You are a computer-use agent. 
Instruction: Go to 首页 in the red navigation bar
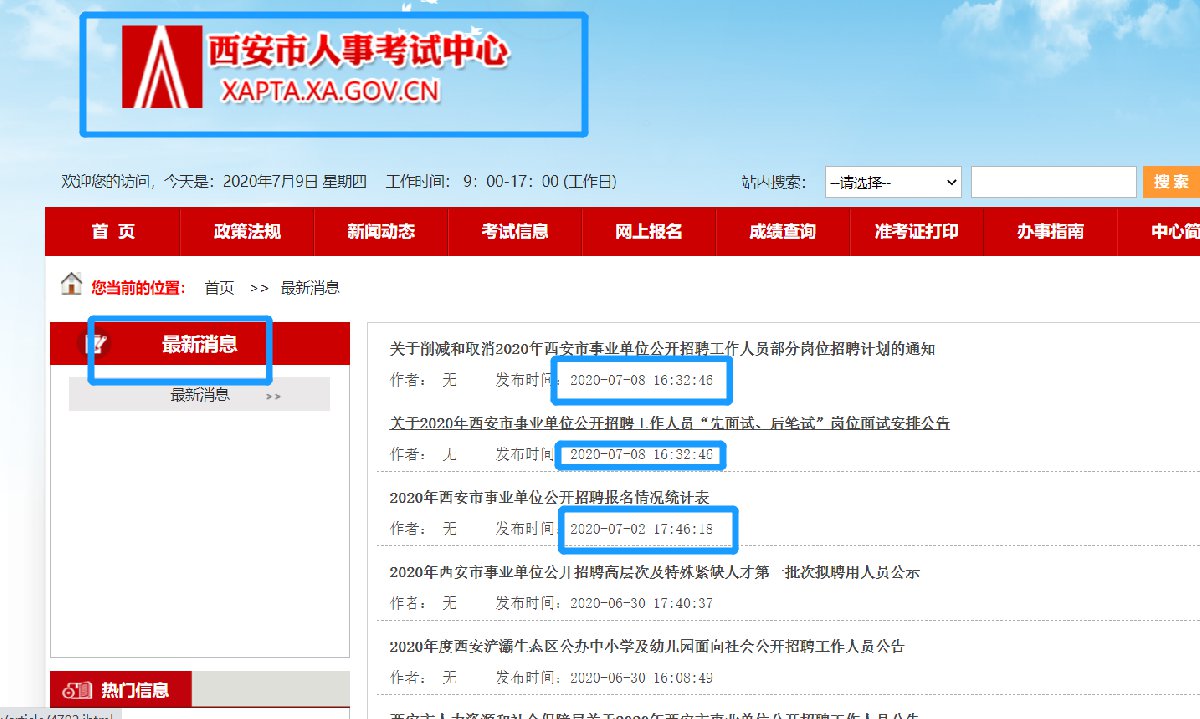click(113, 232)
